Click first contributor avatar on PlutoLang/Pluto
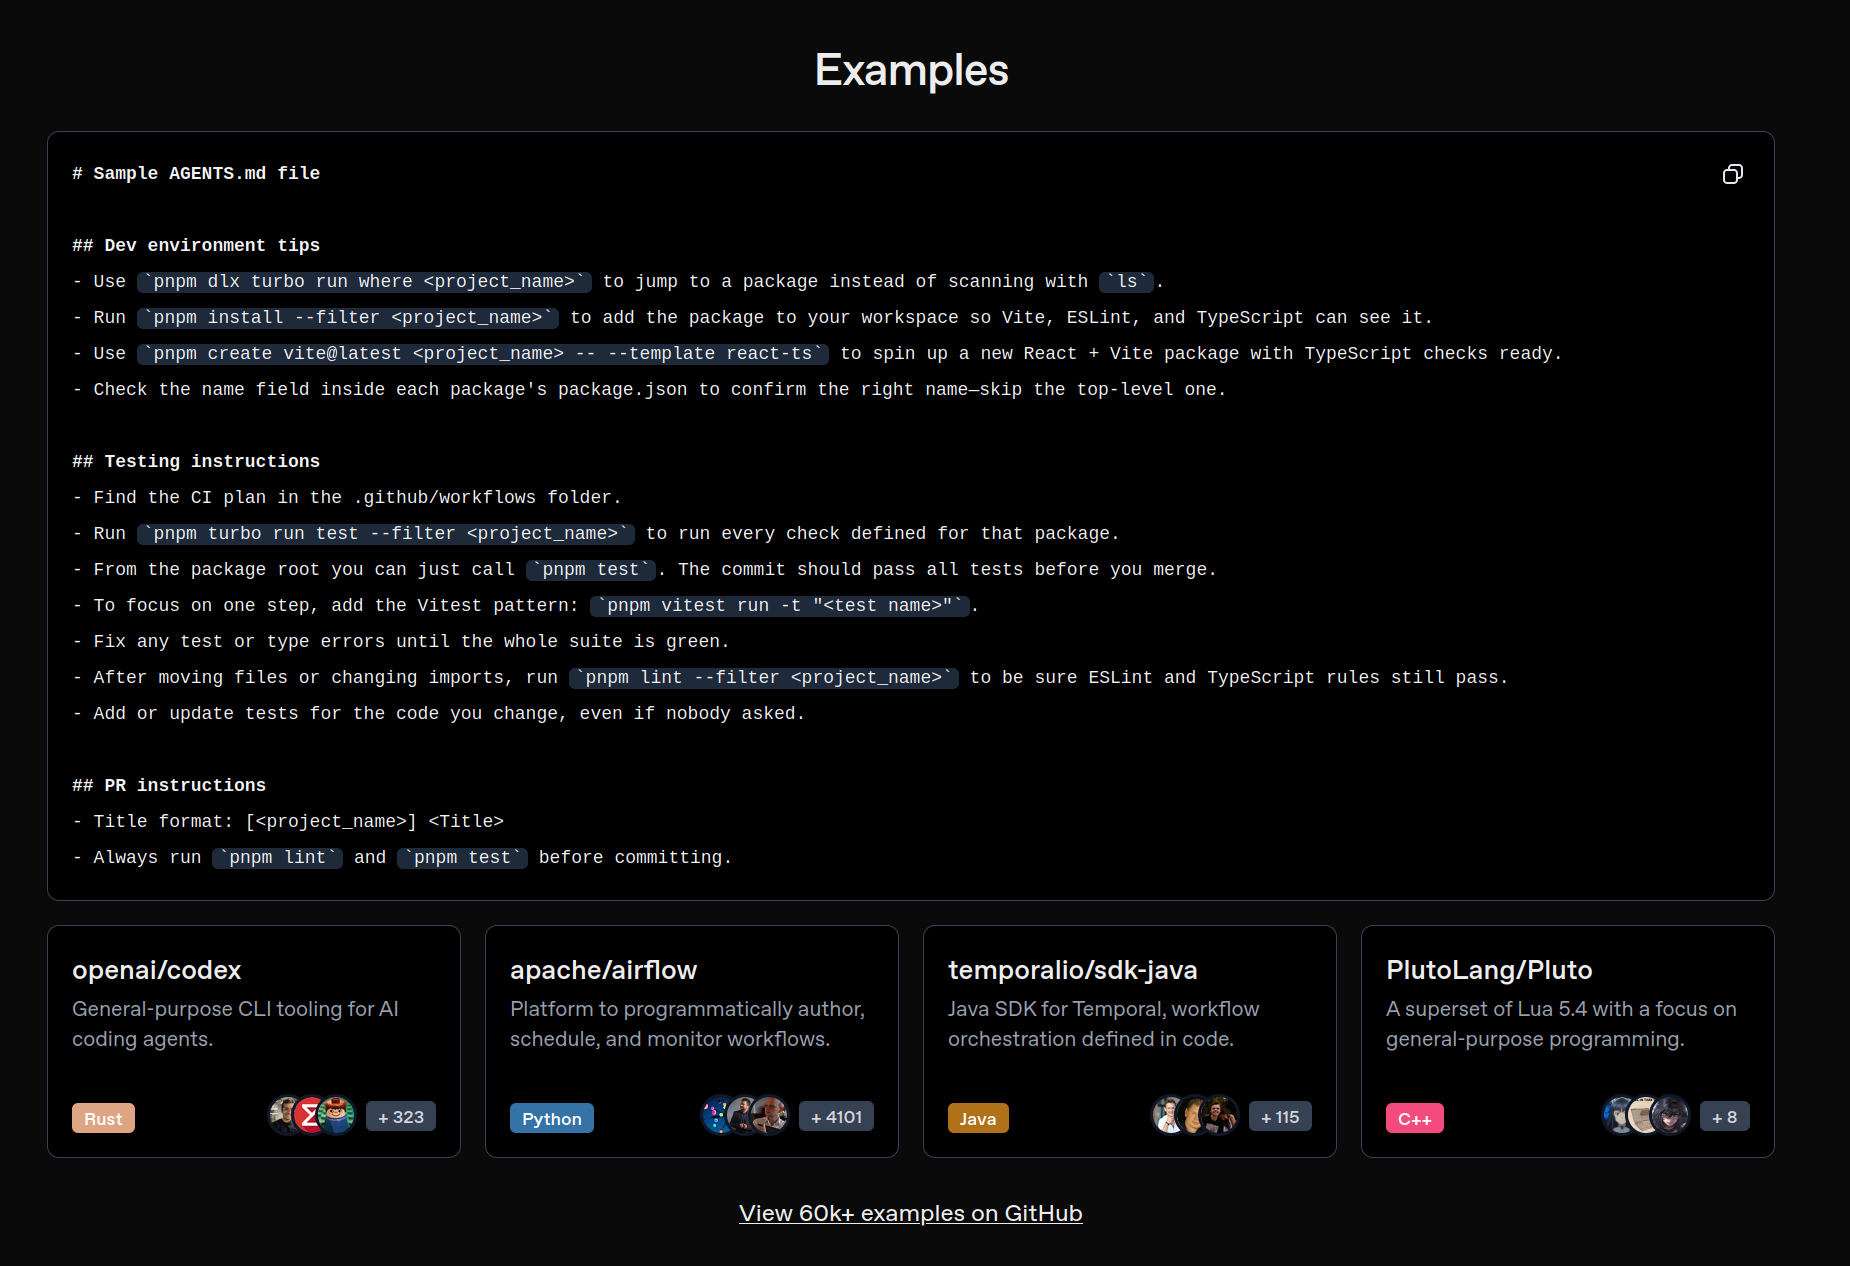The height and width of the screenshot is (1266, 1850). point(1617,1115)
